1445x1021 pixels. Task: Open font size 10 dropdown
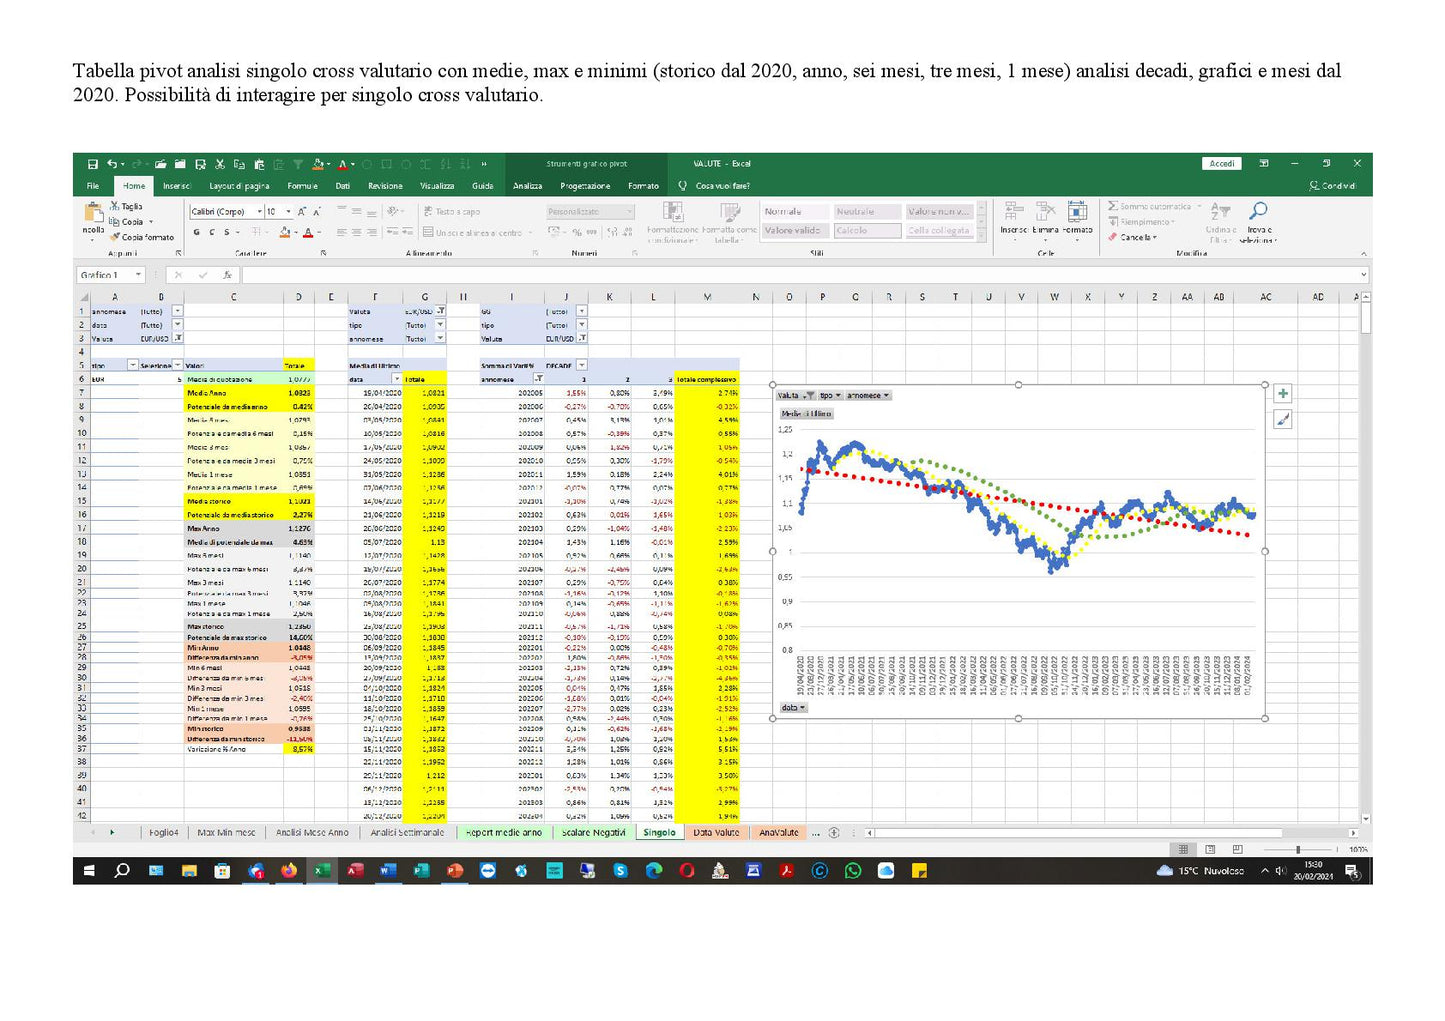click(289, 212)
